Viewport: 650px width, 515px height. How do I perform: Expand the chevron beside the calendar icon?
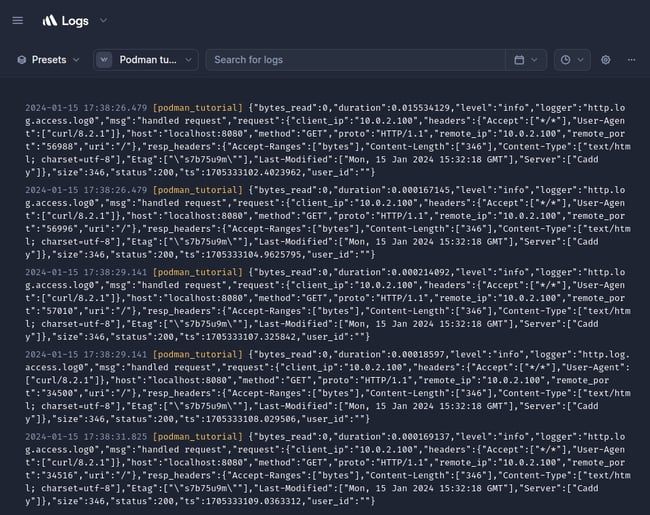click(x=535, y=60)
